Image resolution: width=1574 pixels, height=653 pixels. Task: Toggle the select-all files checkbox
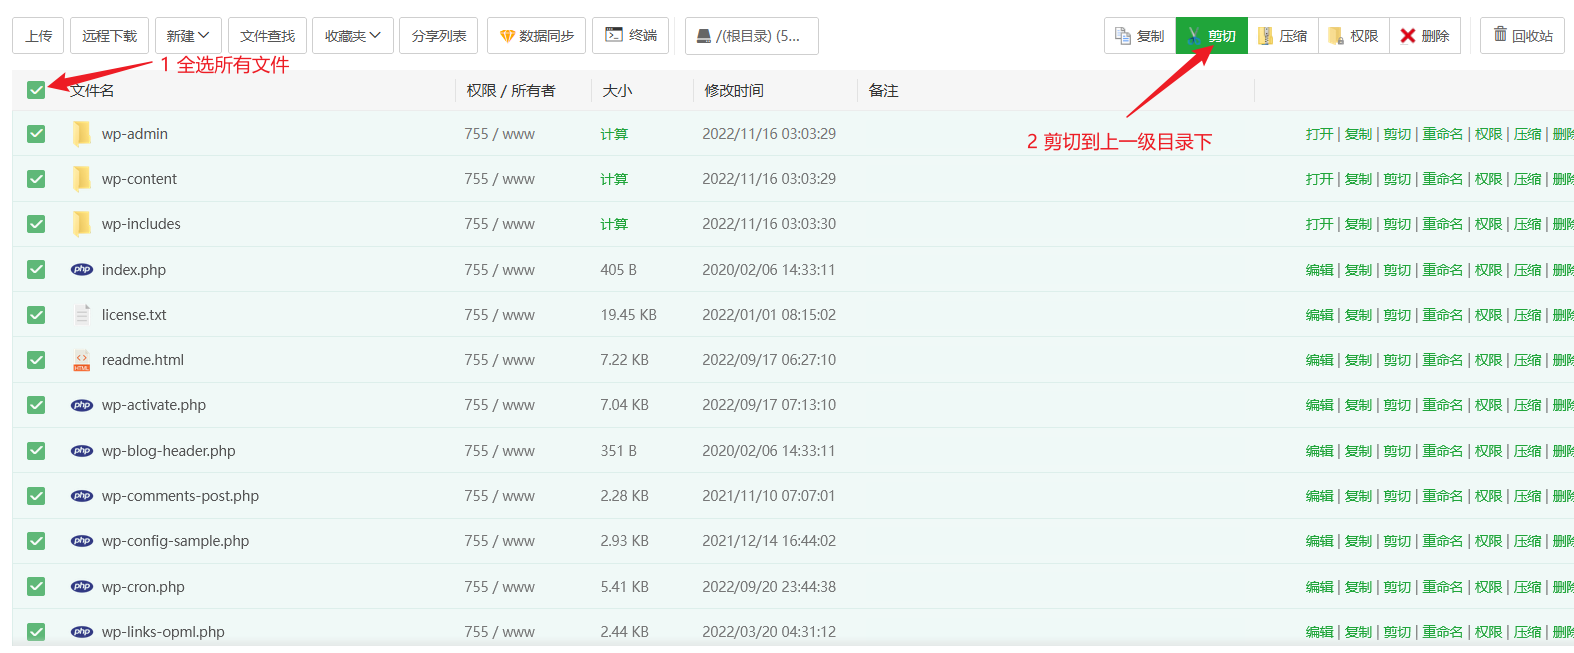pos(36,90)
